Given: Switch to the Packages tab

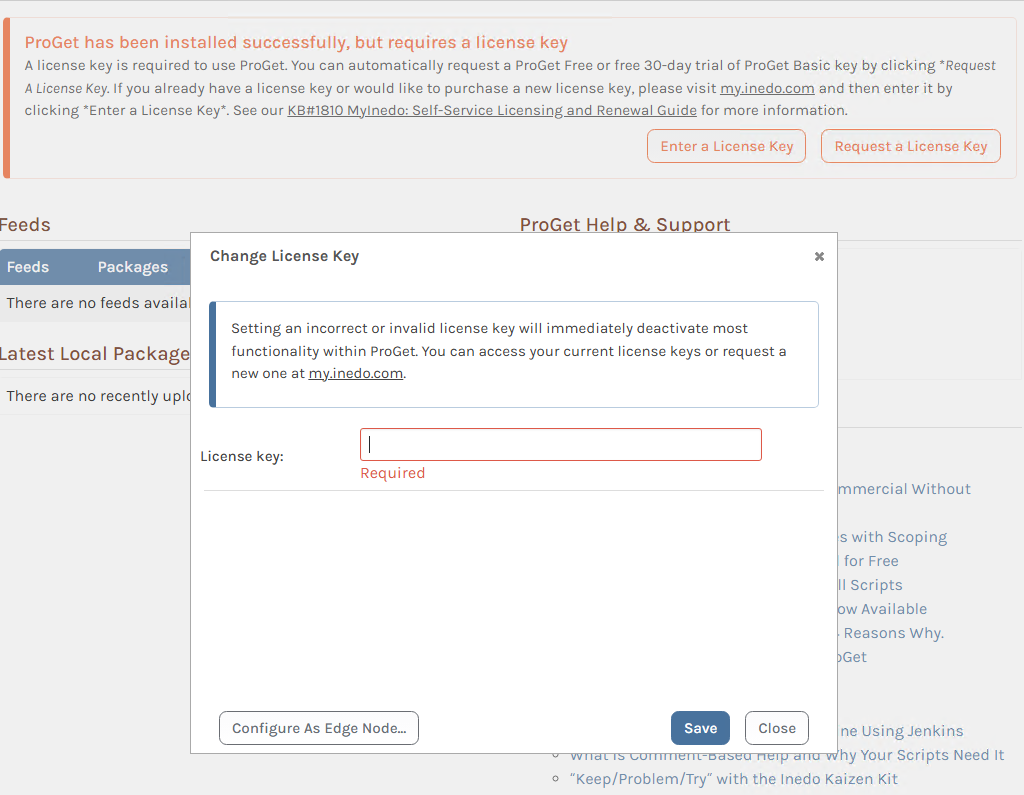Looking at the screenshot, I should click(133, 267).
